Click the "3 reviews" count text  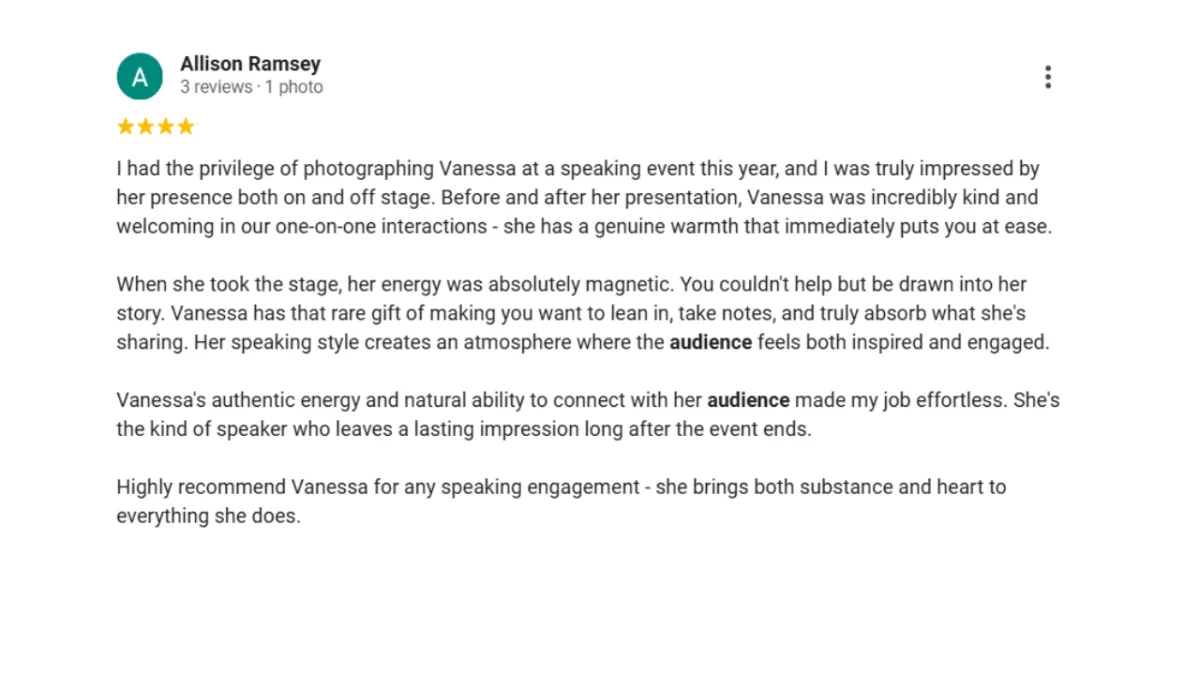pos(216,87)
